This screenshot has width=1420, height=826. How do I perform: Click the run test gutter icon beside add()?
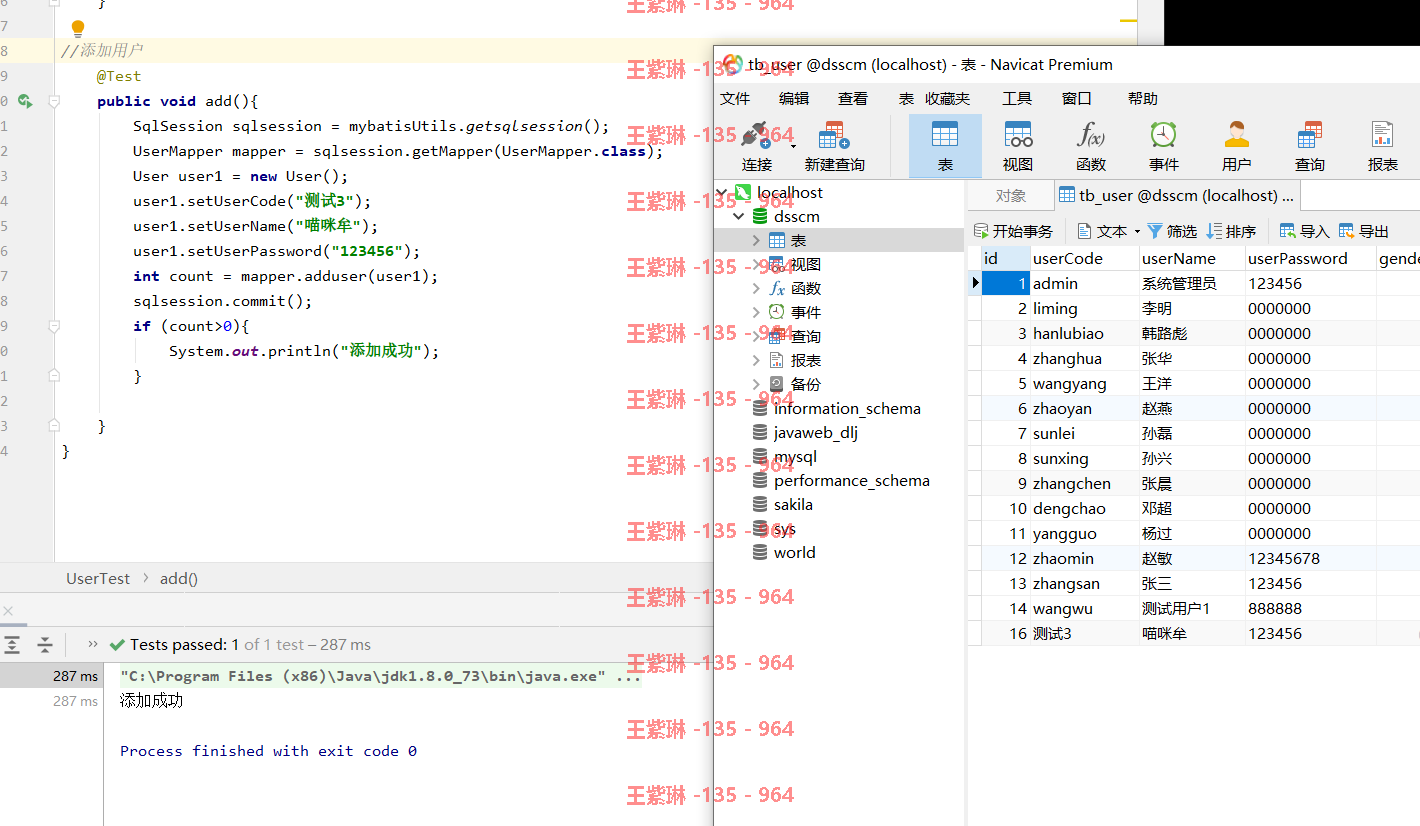[25, 101]
